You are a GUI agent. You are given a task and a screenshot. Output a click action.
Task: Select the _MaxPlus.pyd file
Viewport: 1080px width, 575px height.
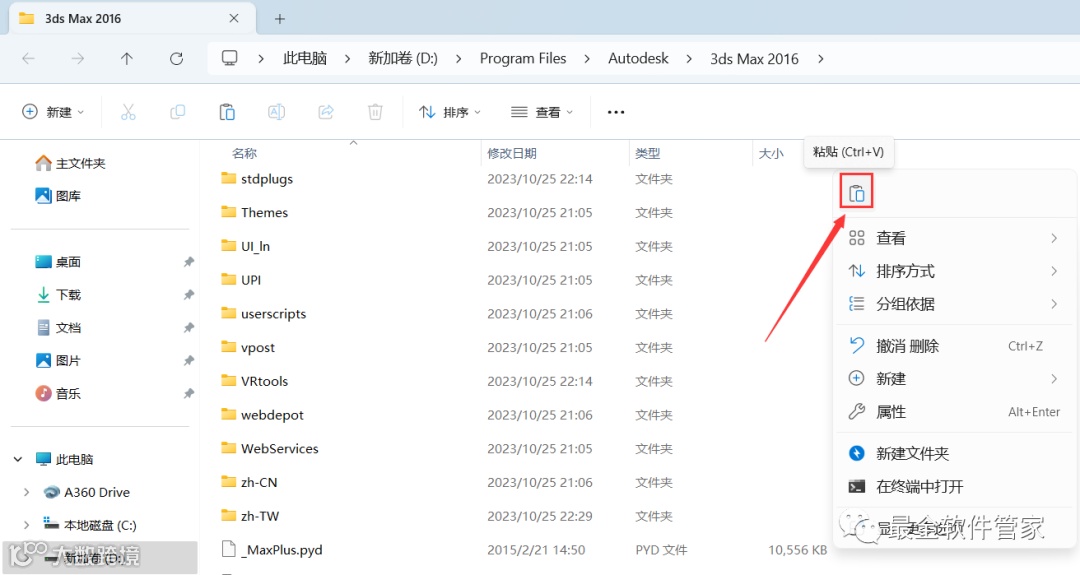tap(272, 550)
